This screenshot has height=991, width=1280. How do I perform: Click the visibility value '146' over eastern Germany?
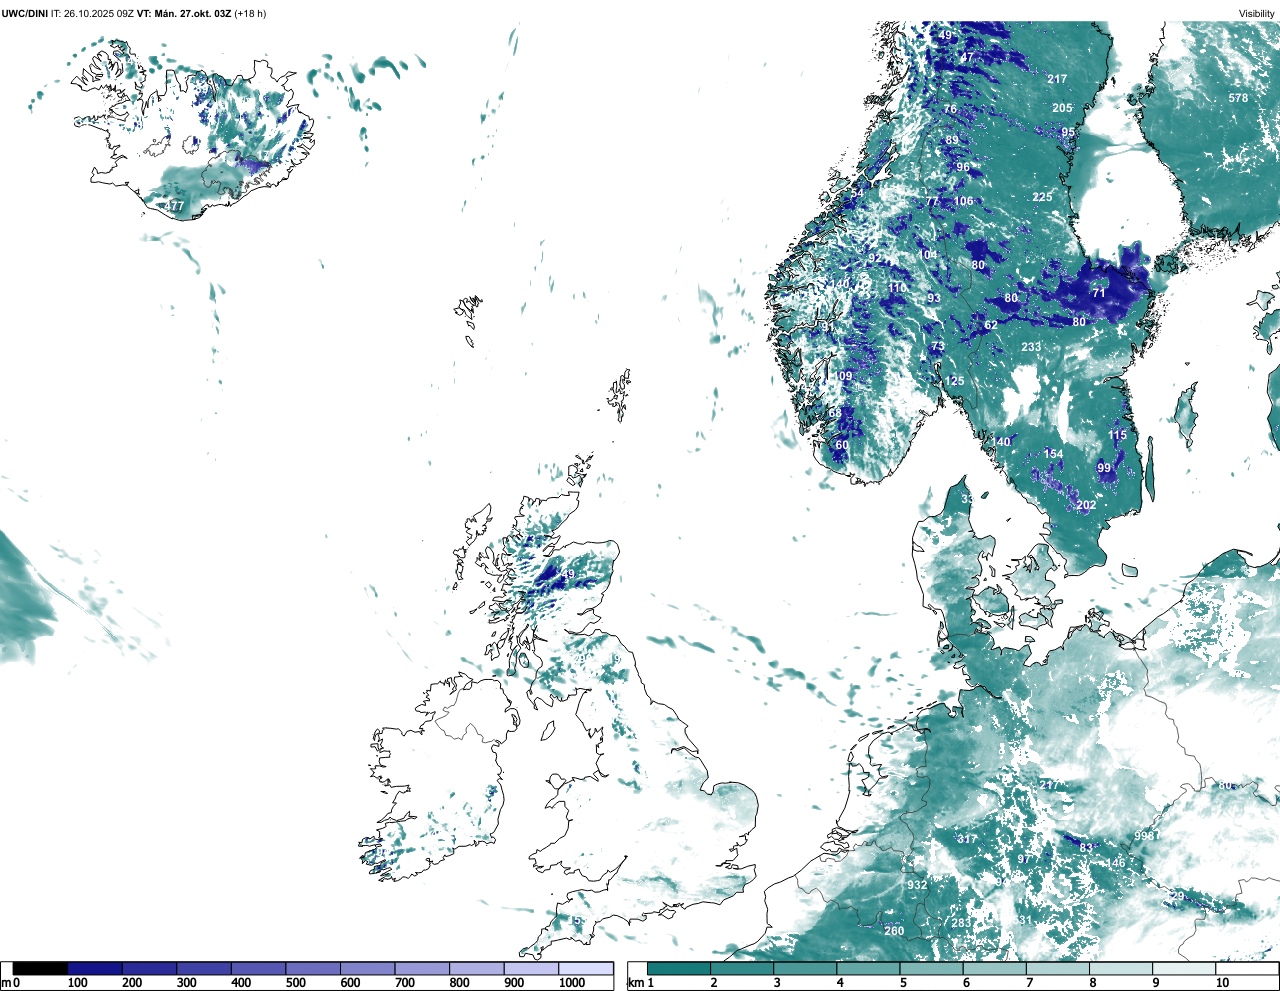pos(1115,863)
